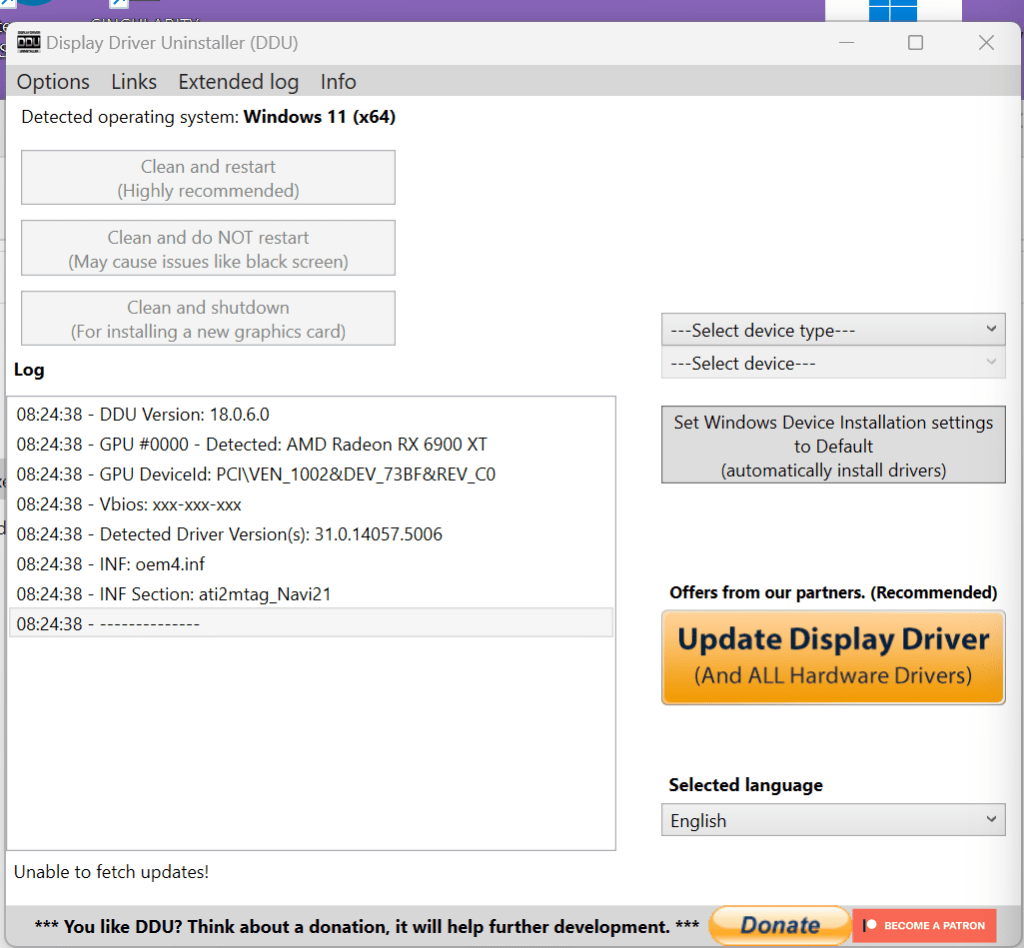
Task: Close the DDU window
Action: (x=986, y=43)
